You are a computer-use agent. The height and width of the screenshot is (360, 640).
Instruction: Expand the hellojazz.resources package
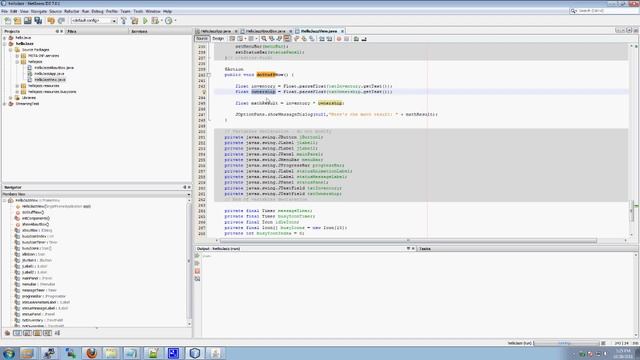[17, 86]
